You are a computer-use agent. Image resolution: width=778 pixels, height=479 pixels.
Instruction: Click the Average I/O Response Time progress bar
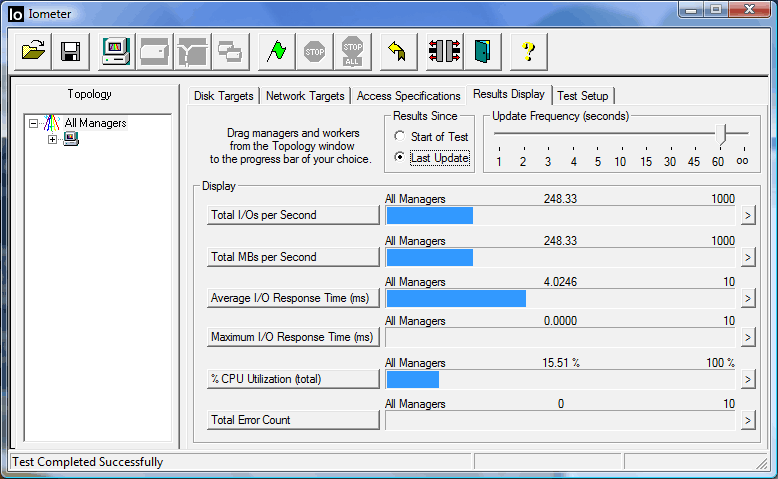560,298
